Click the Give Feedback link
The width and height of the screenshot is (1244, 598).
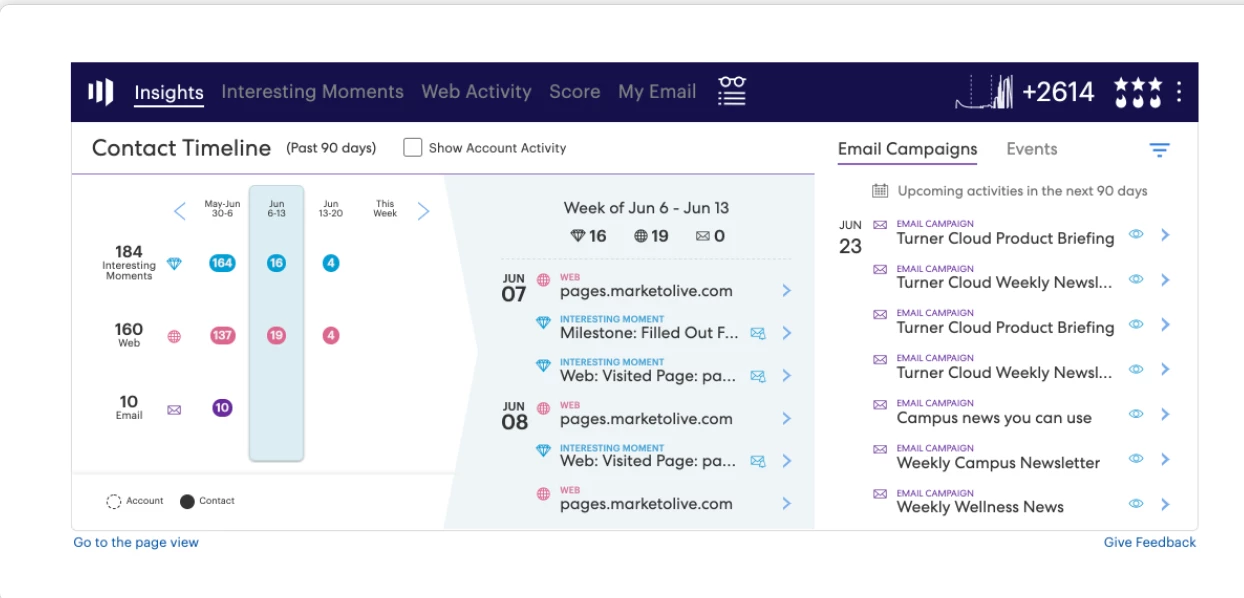(x=1150, y=543)
